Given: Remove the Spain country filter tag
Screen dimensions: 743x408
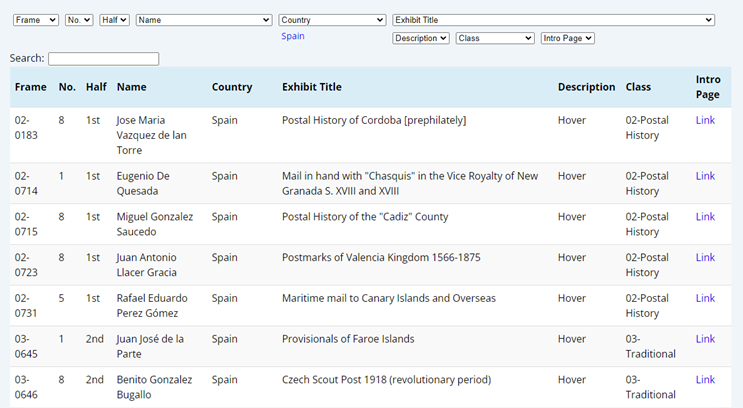Looking at the screenshot, I should coord(293,36).
